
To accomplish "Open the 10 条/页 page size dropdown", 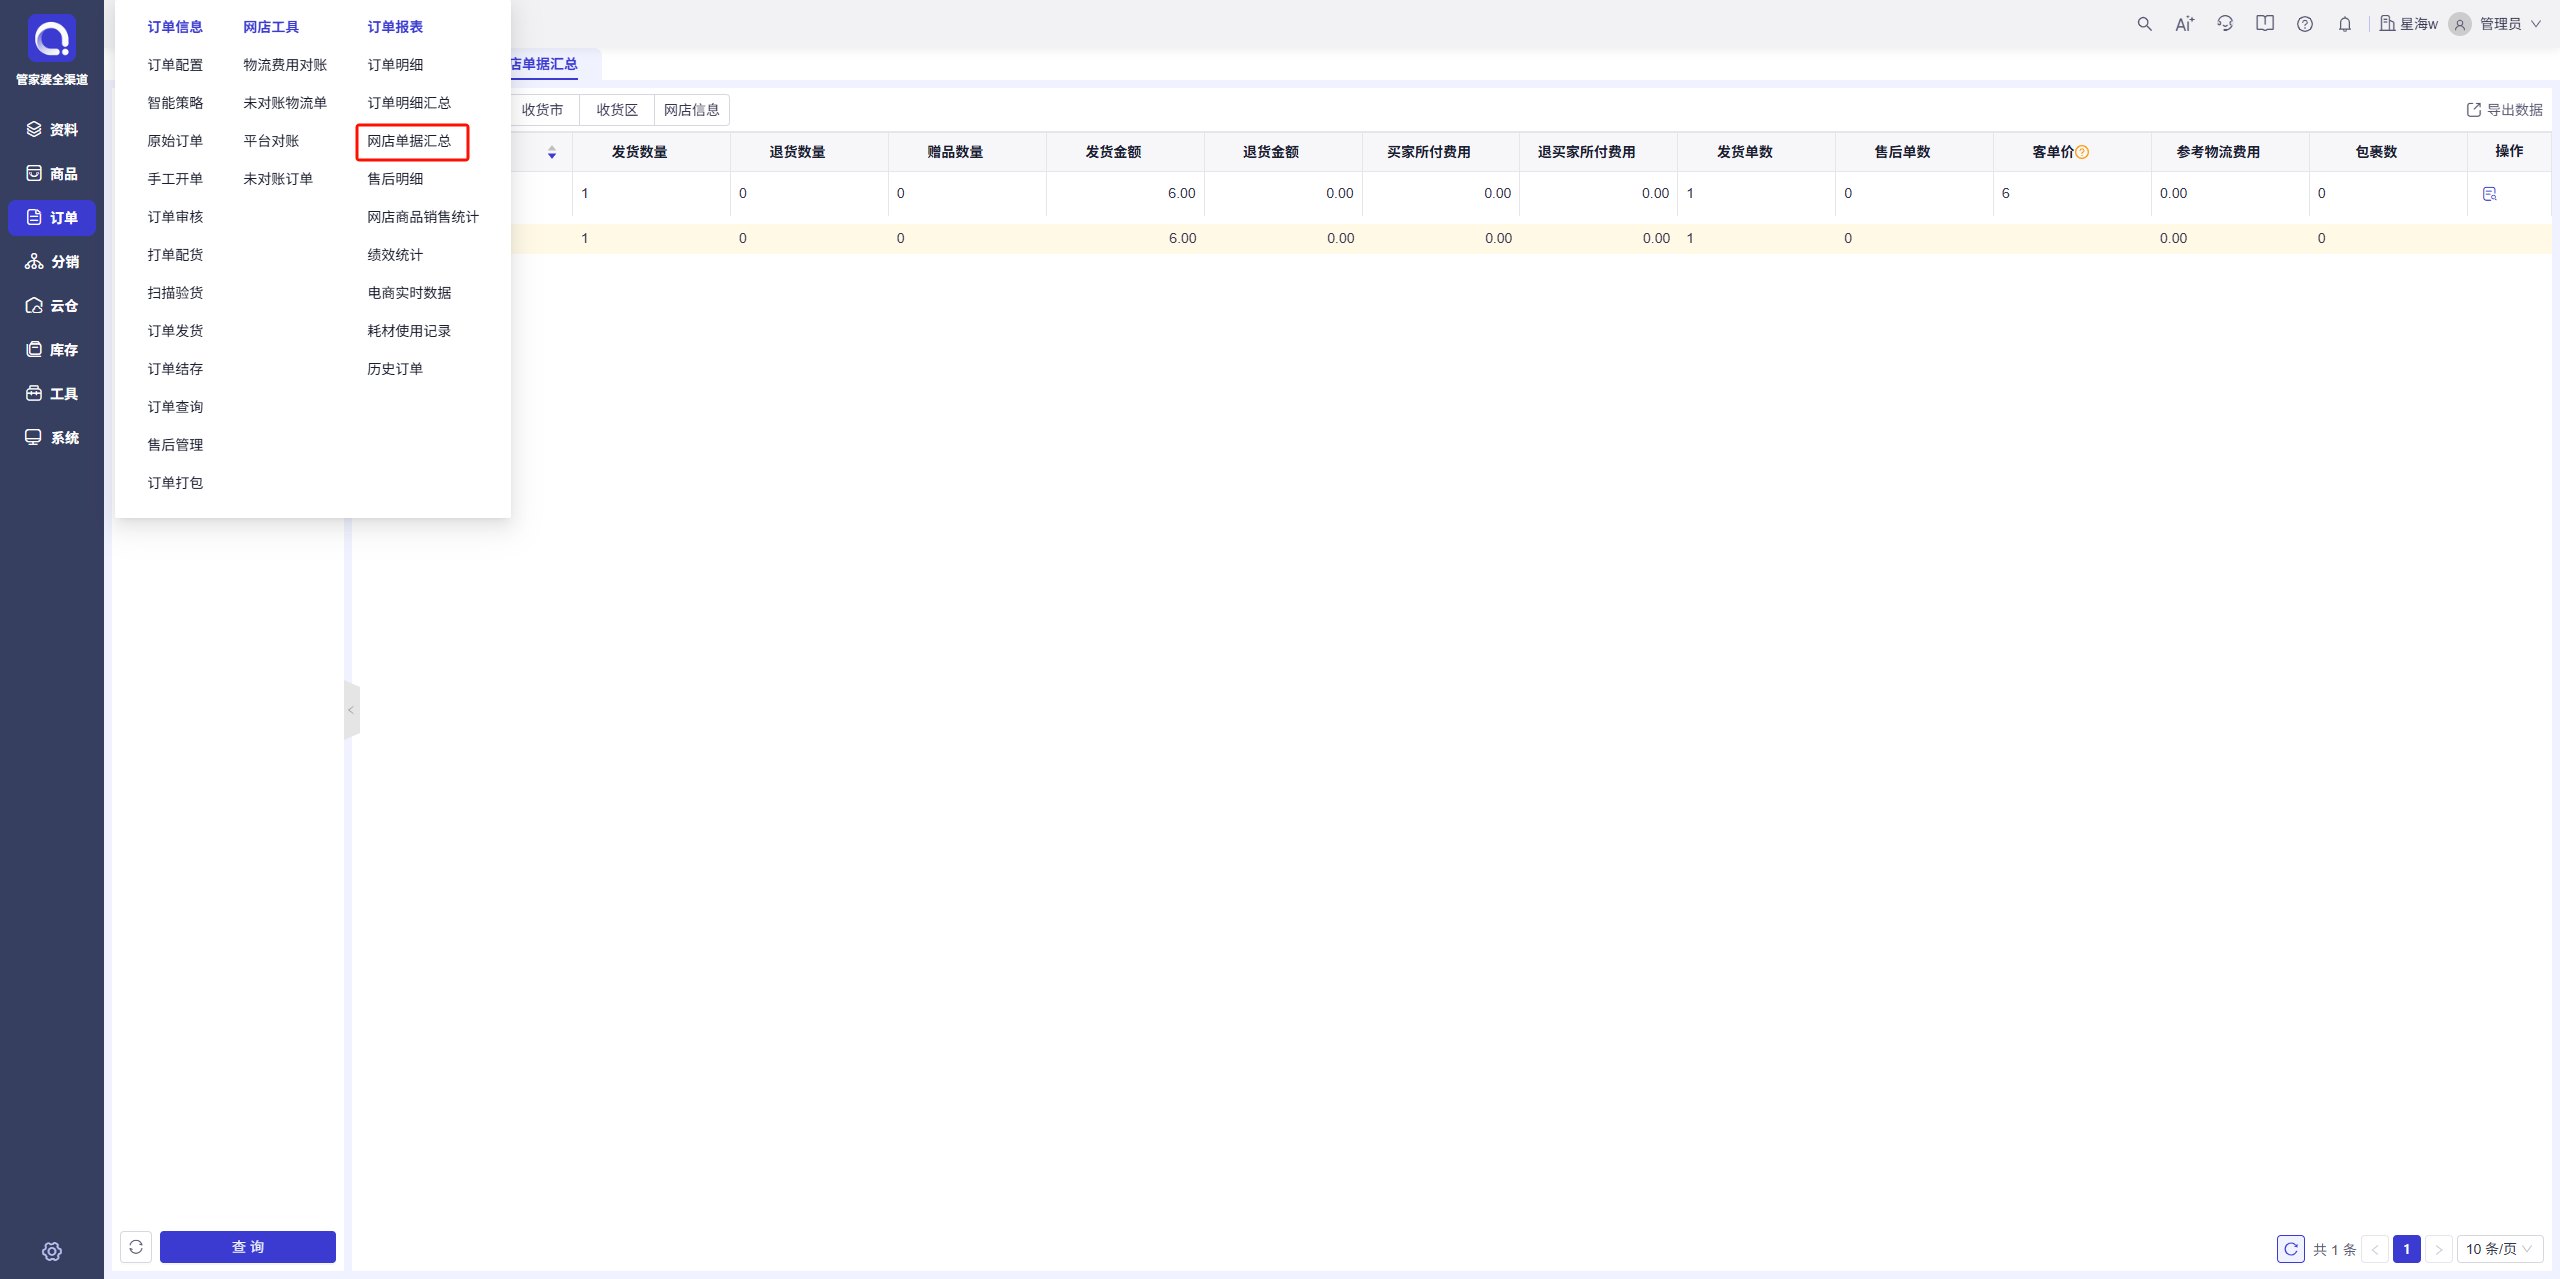I will pyautogui.click(x=2499, y=1249).
